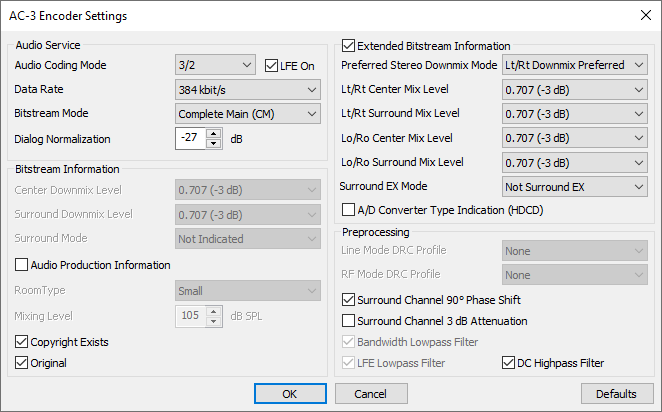Toggle the Original checkbox
Image resolution: width=662 pixels, height=412 pixels.
pos(21,363)
